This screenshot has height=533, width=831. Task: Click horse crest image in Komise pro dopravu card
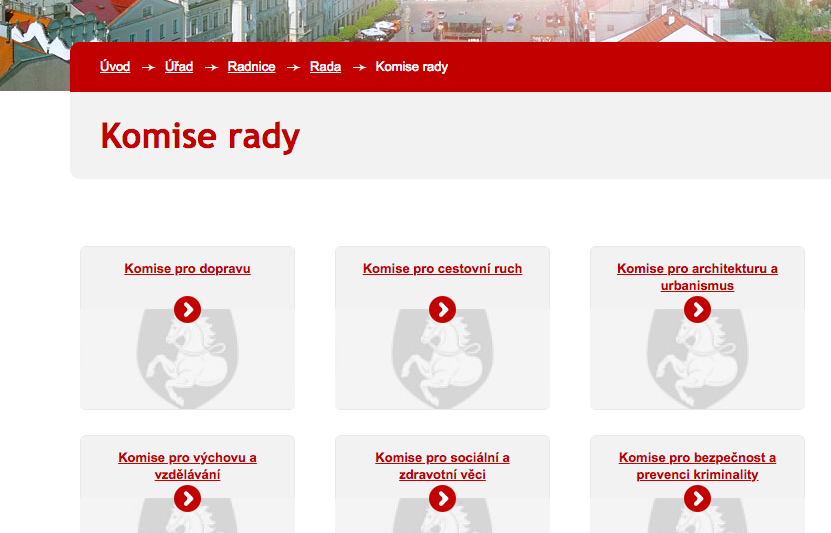point(187,360)
